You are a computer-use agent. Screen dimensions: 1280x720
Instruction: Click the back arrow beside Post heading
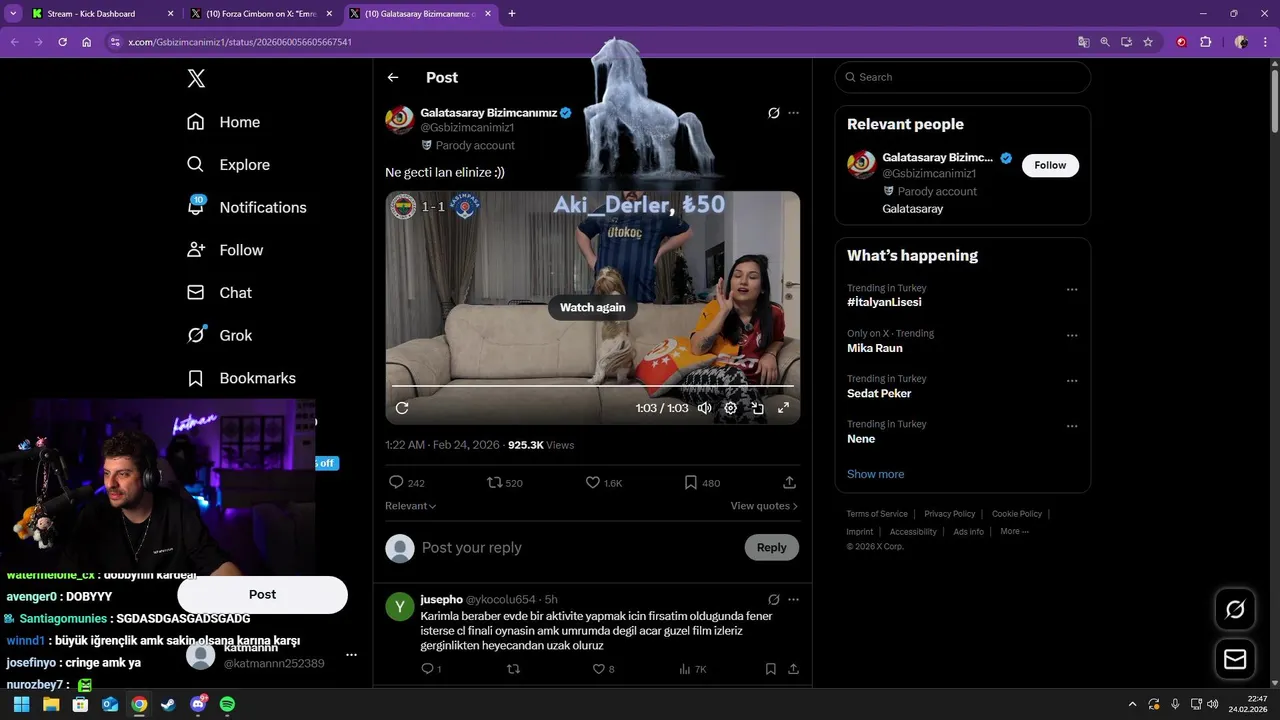pyautogui.click(x=393, y=77)
